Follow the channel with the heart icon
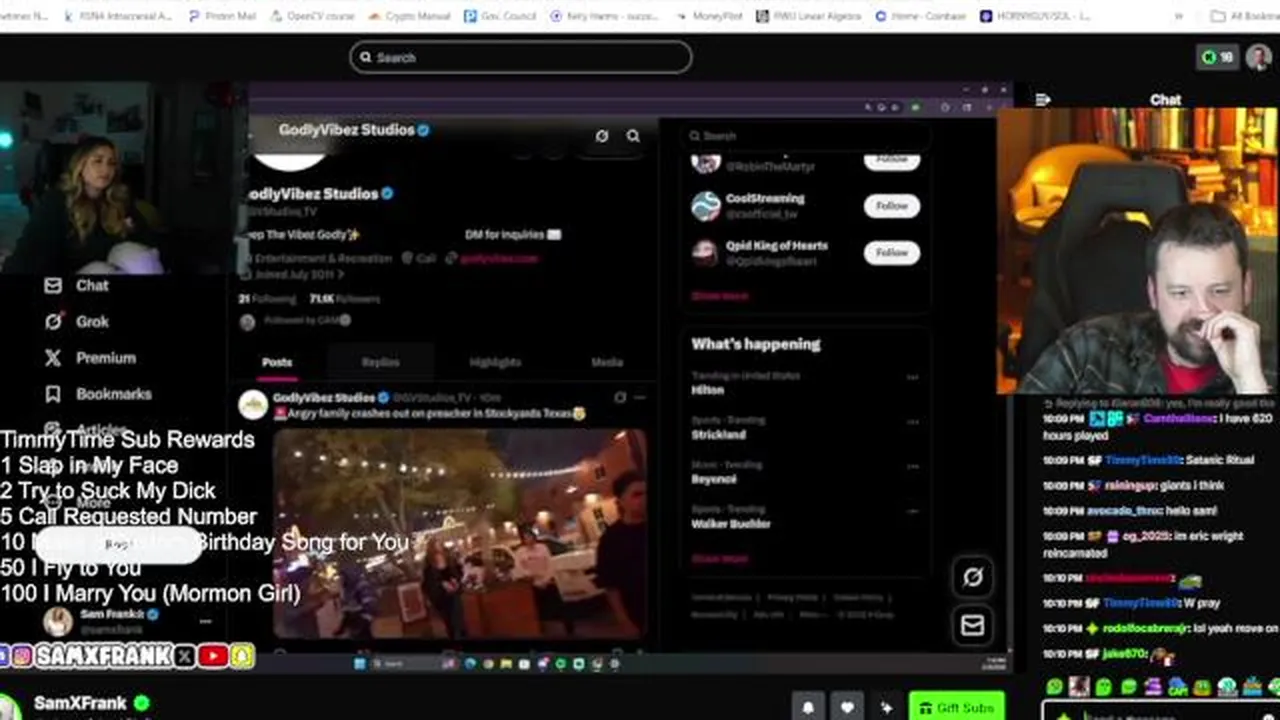 847,708
